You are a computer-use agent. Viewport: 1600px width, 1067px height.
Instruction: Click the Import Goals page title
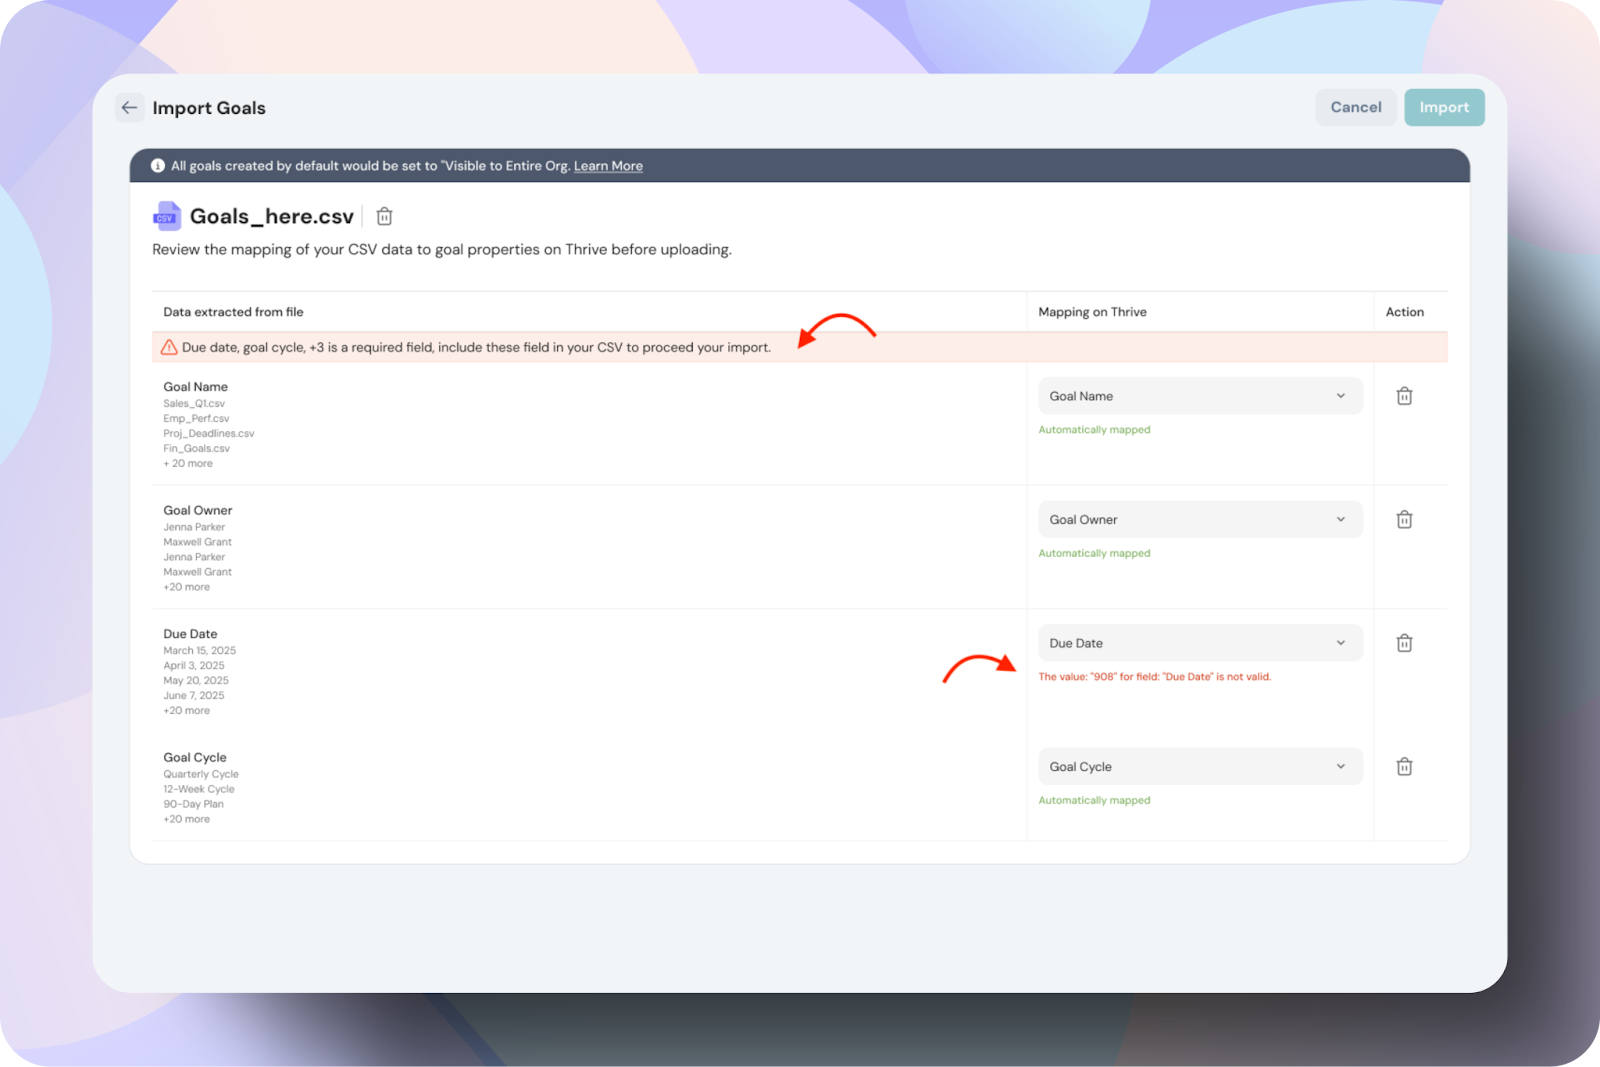209,108
